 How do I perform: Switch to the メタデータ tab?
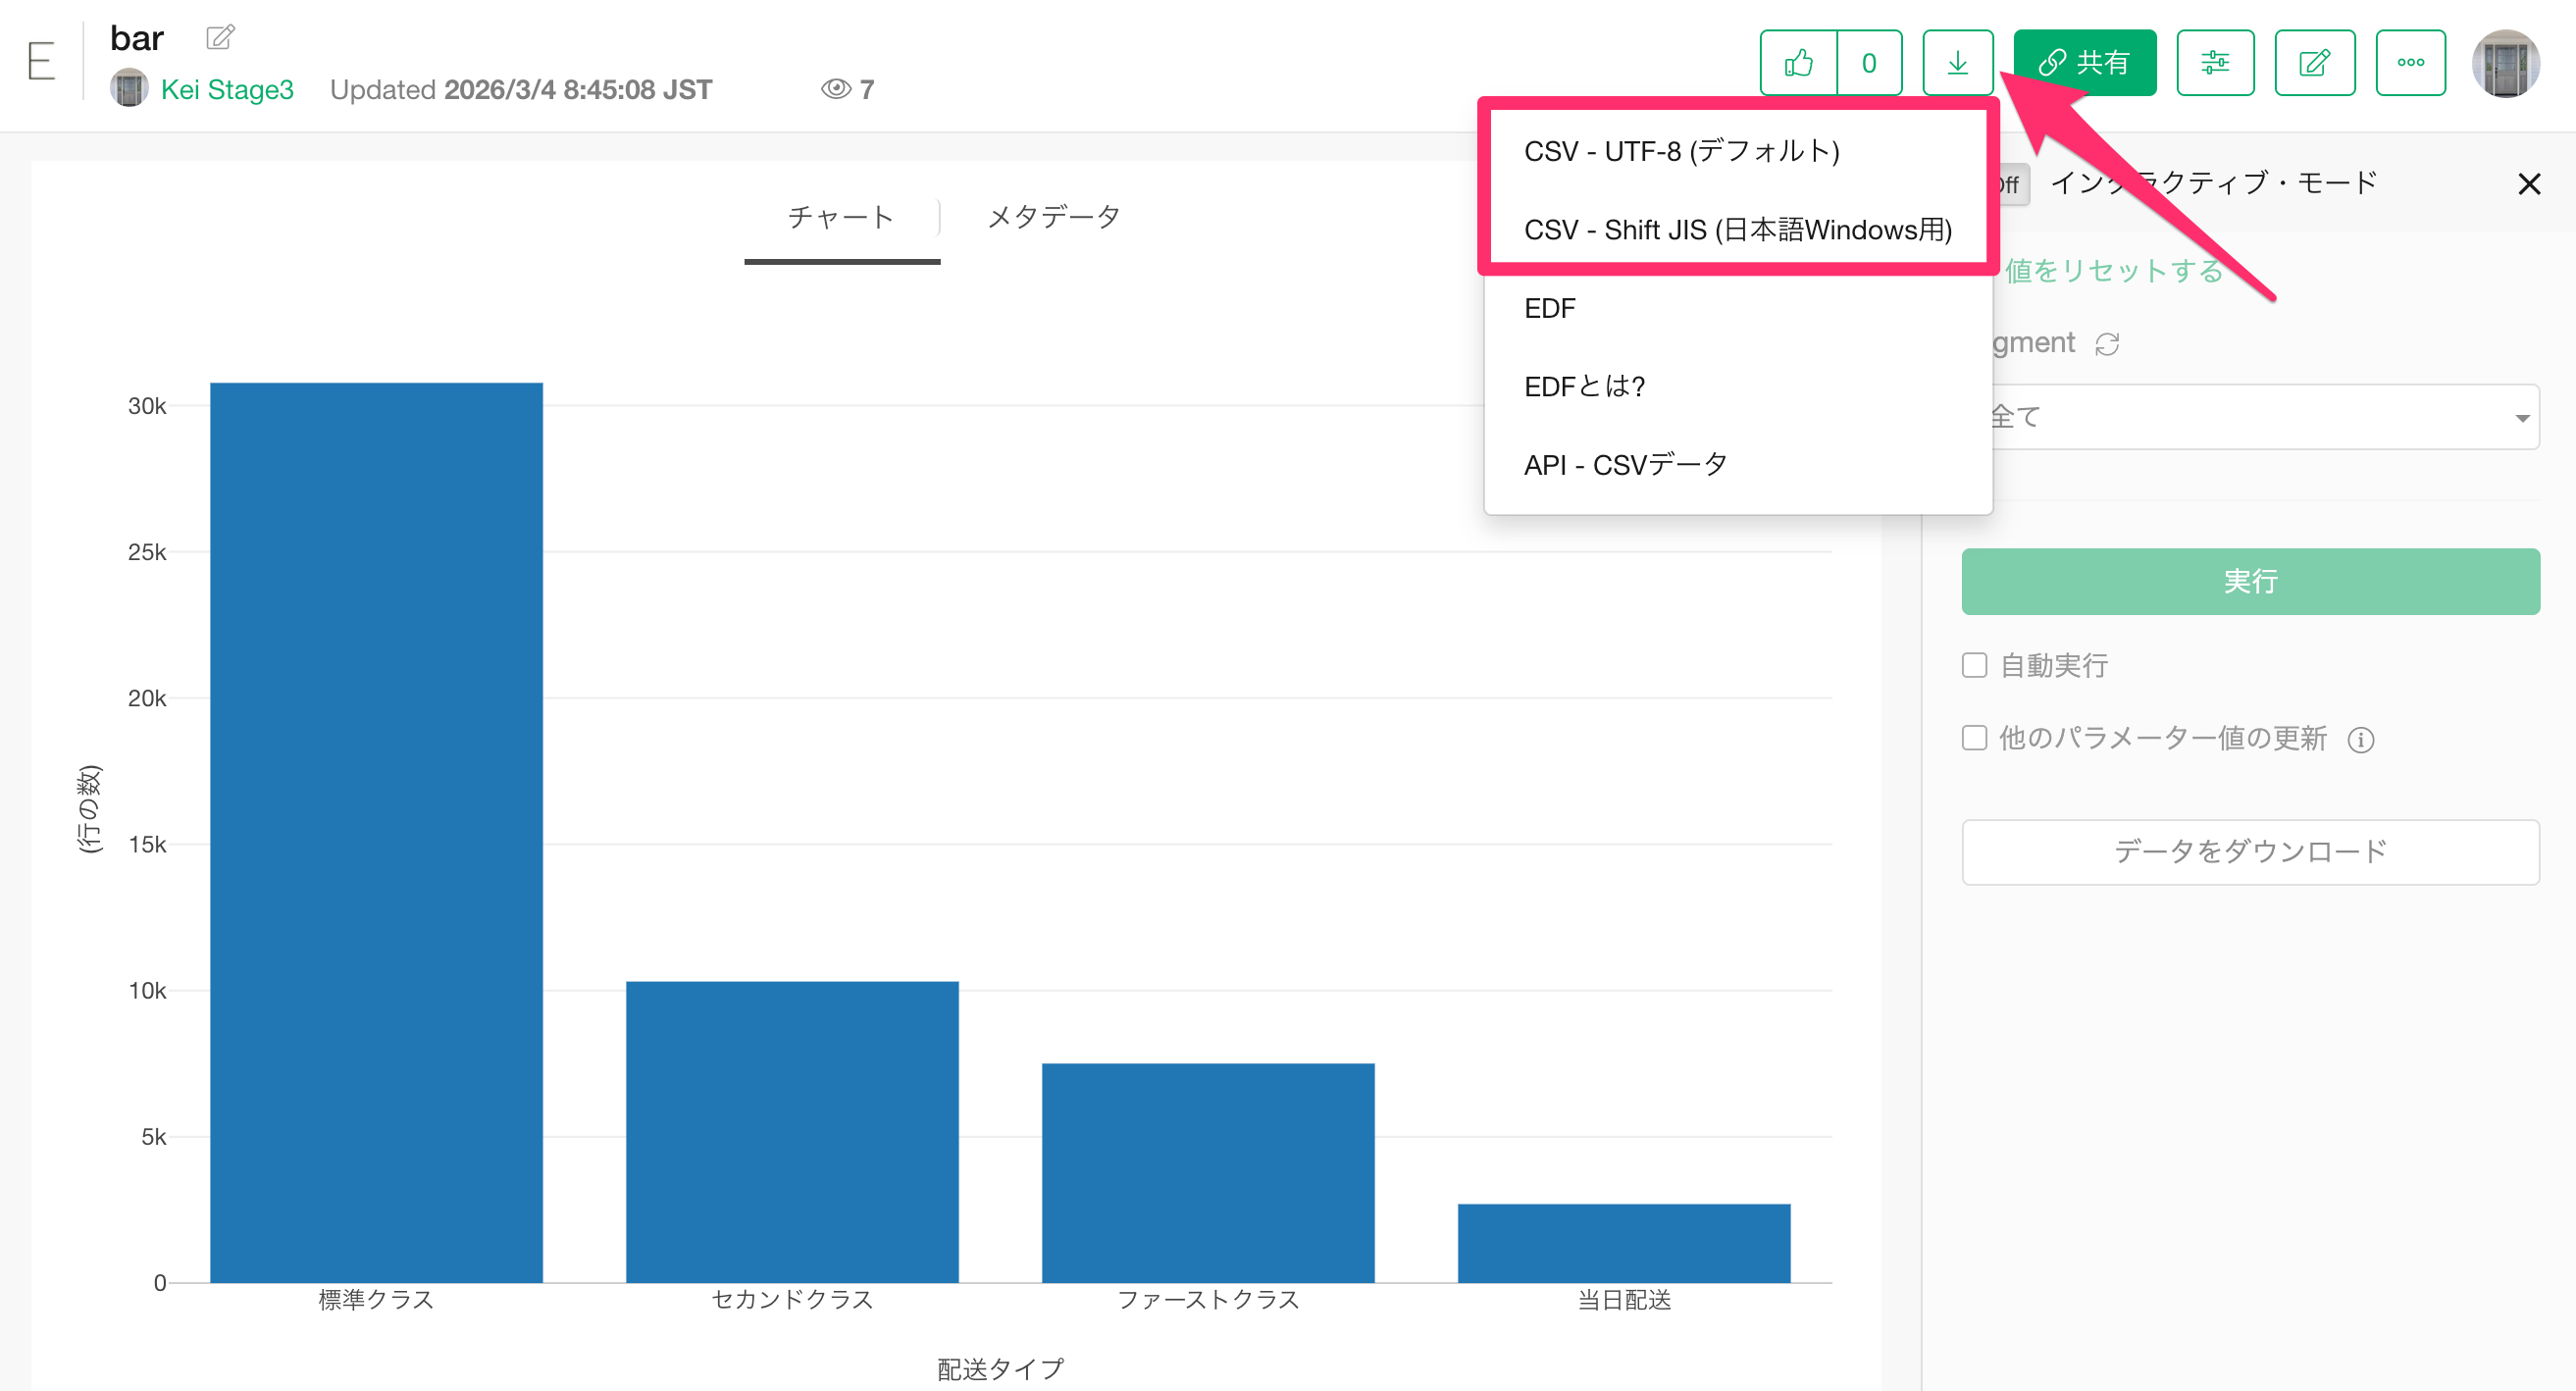pyautogui.click(x=1053, y=217)
